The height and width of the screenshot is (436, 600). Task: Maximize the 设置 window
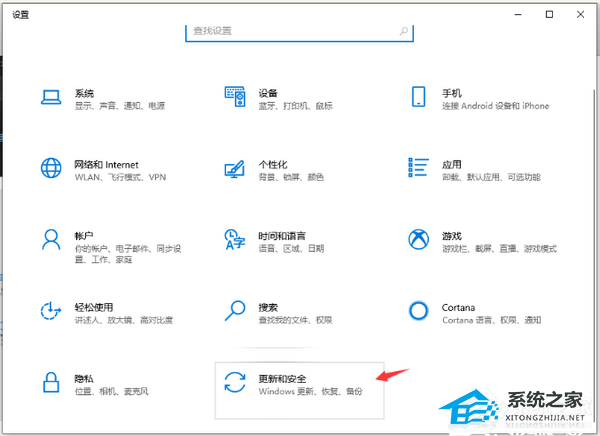(549, 15)
